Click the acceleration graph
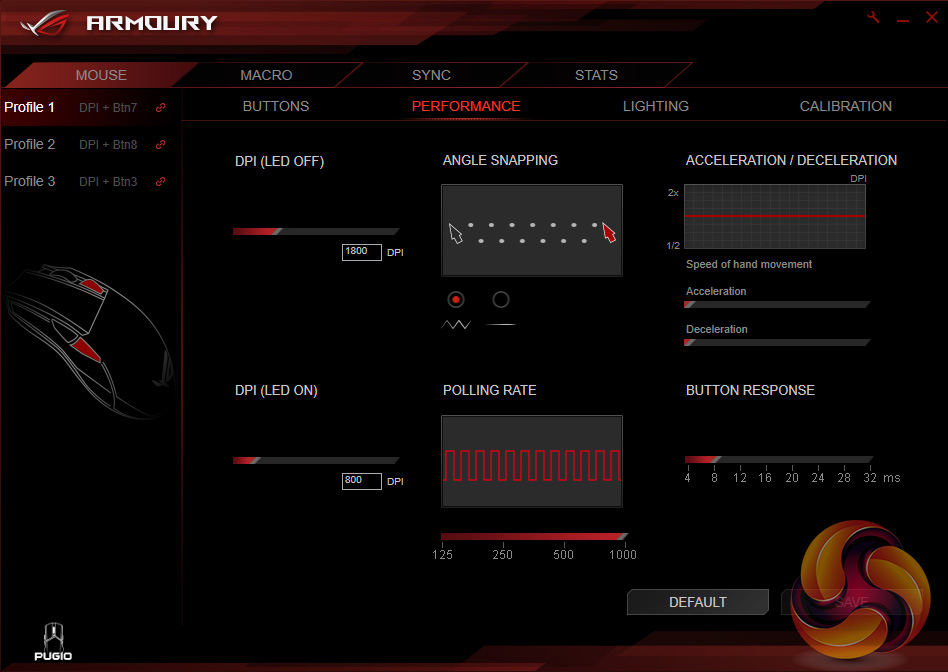The height and width of the screenshot is (672, 948). 774,217
